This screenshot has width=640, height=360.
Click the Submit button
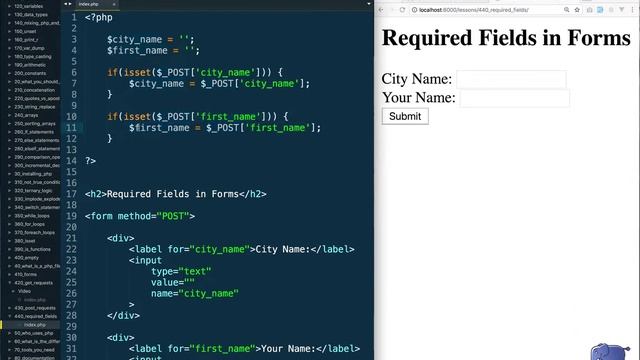[x=405, y=116]
